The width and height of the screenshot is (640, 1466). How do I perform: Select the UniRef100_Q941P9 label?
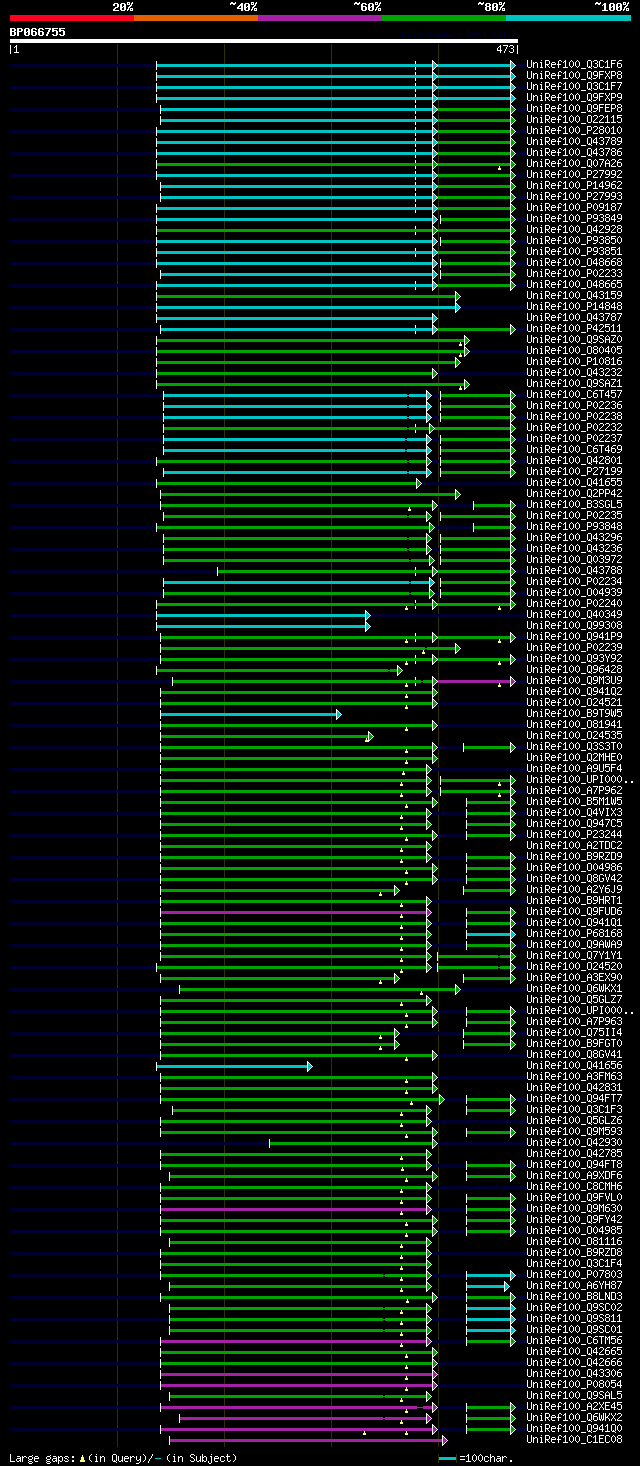coord(574,636)
